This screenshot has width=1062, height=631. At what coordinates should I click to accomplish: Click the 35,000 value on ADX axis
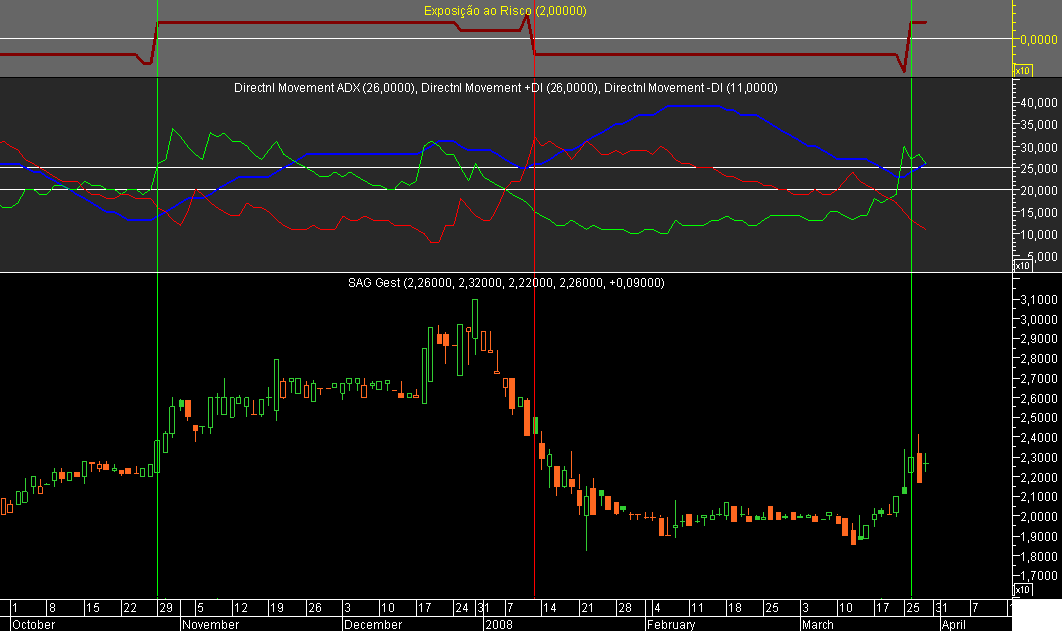click(x=1039, y=125)
